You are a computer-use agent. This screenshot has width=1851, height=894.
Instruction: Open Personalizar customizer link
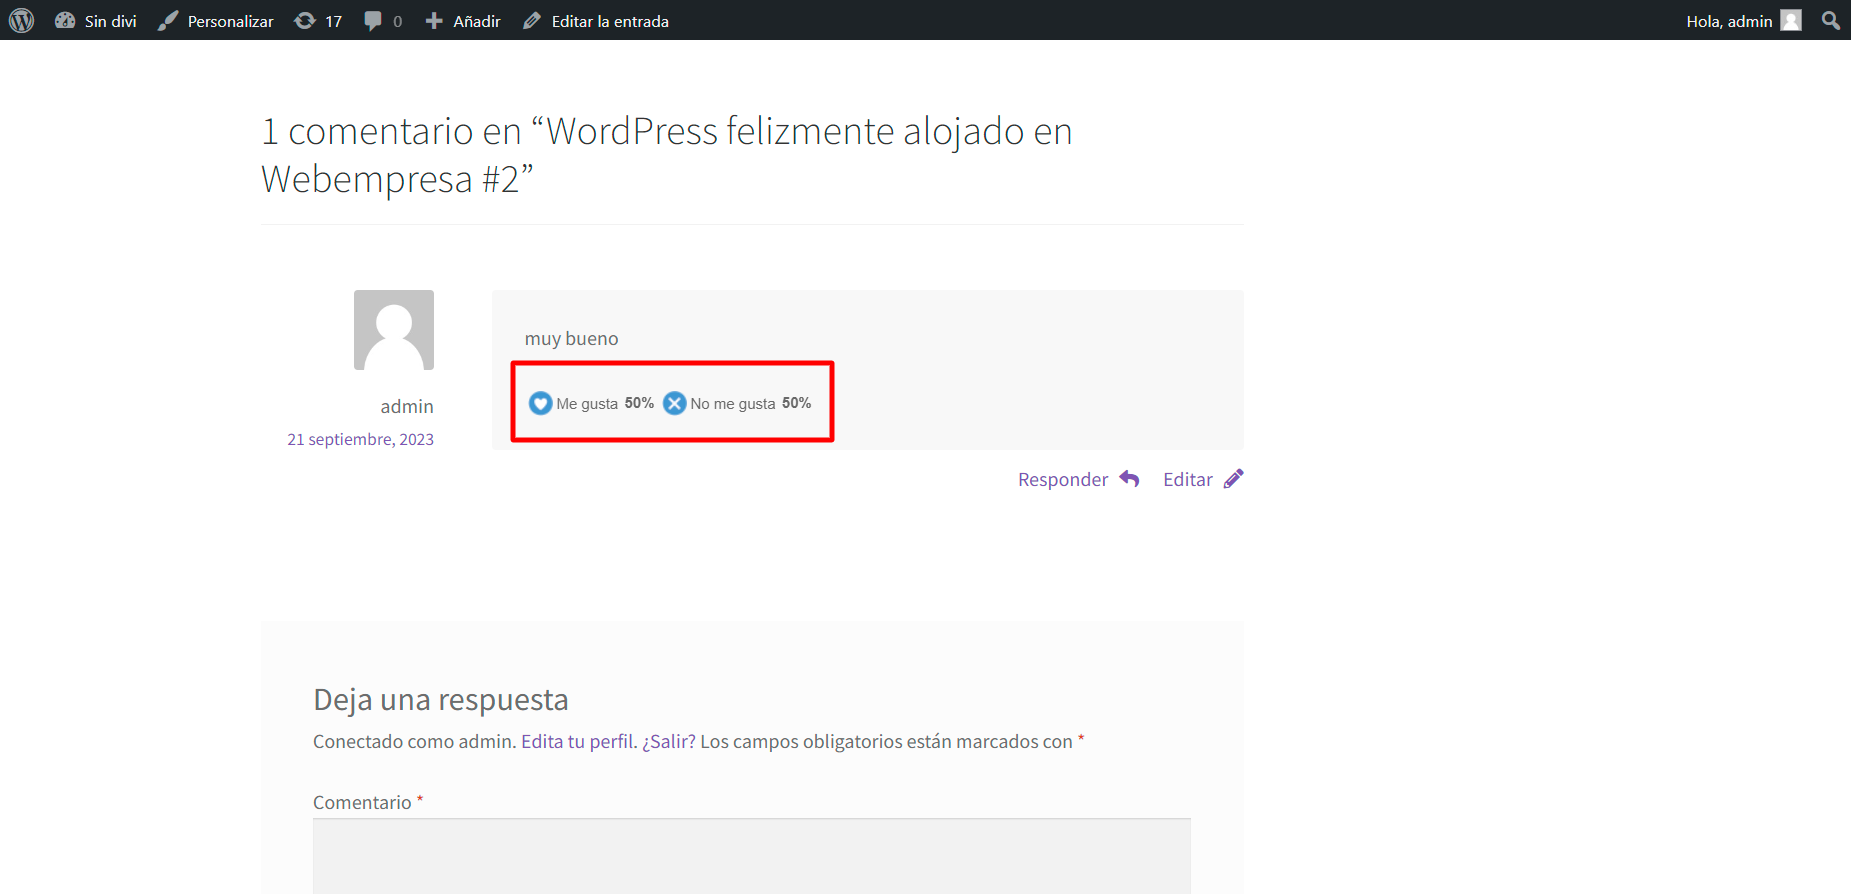pos(216,21)
